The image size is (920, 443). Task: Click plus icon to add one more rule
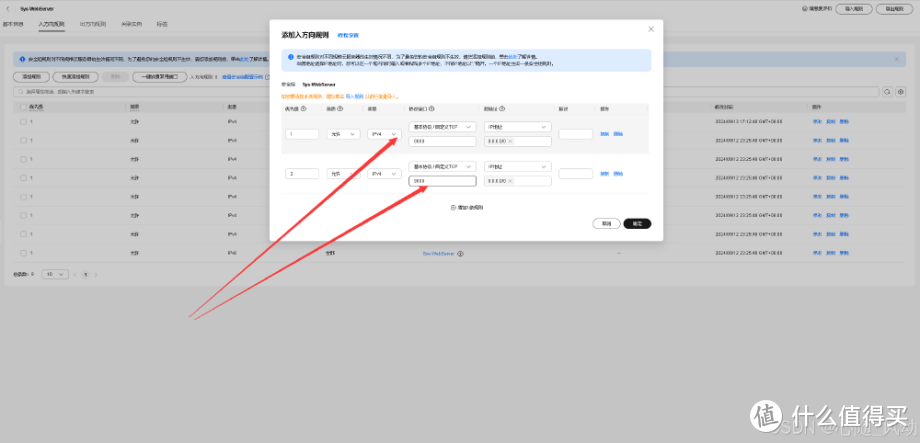453,207
